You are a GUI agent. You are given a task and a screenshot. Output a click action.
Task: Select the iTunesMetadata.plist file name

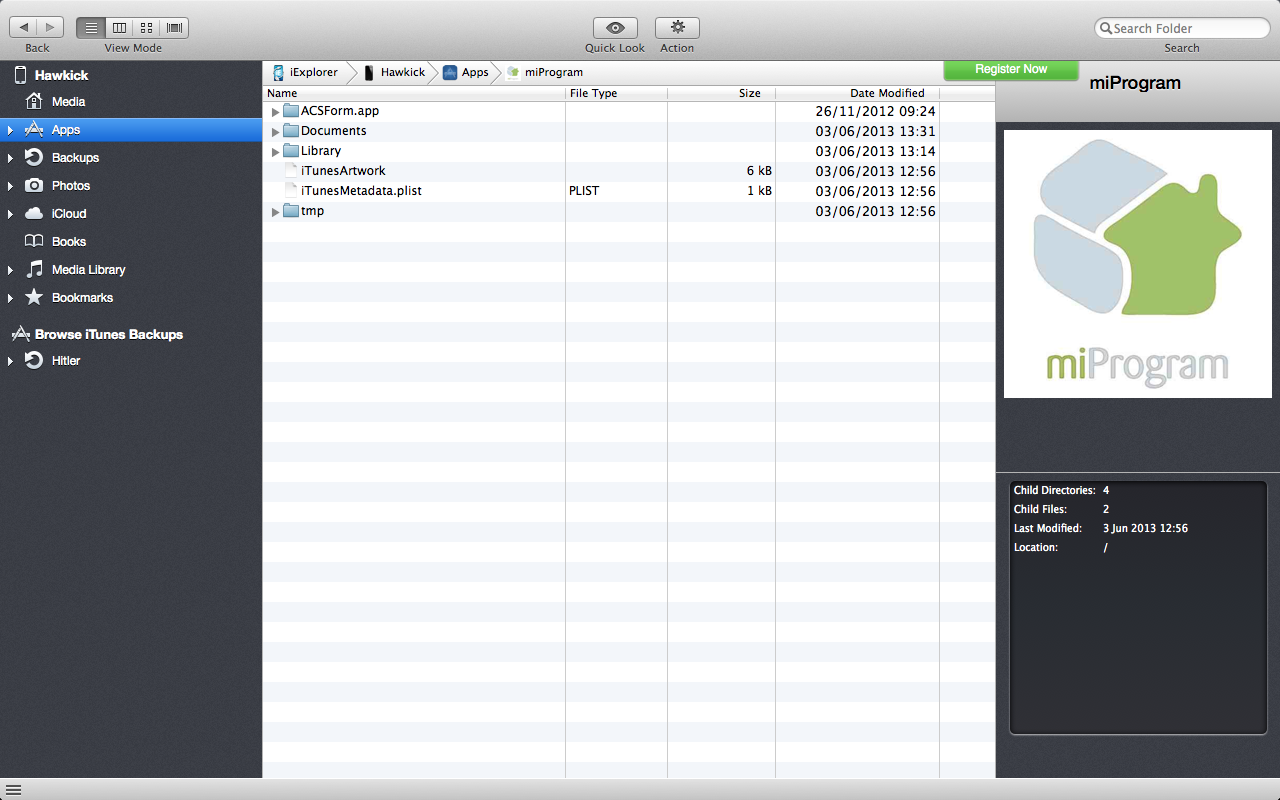pyautogui.click(x=361, y=191)
